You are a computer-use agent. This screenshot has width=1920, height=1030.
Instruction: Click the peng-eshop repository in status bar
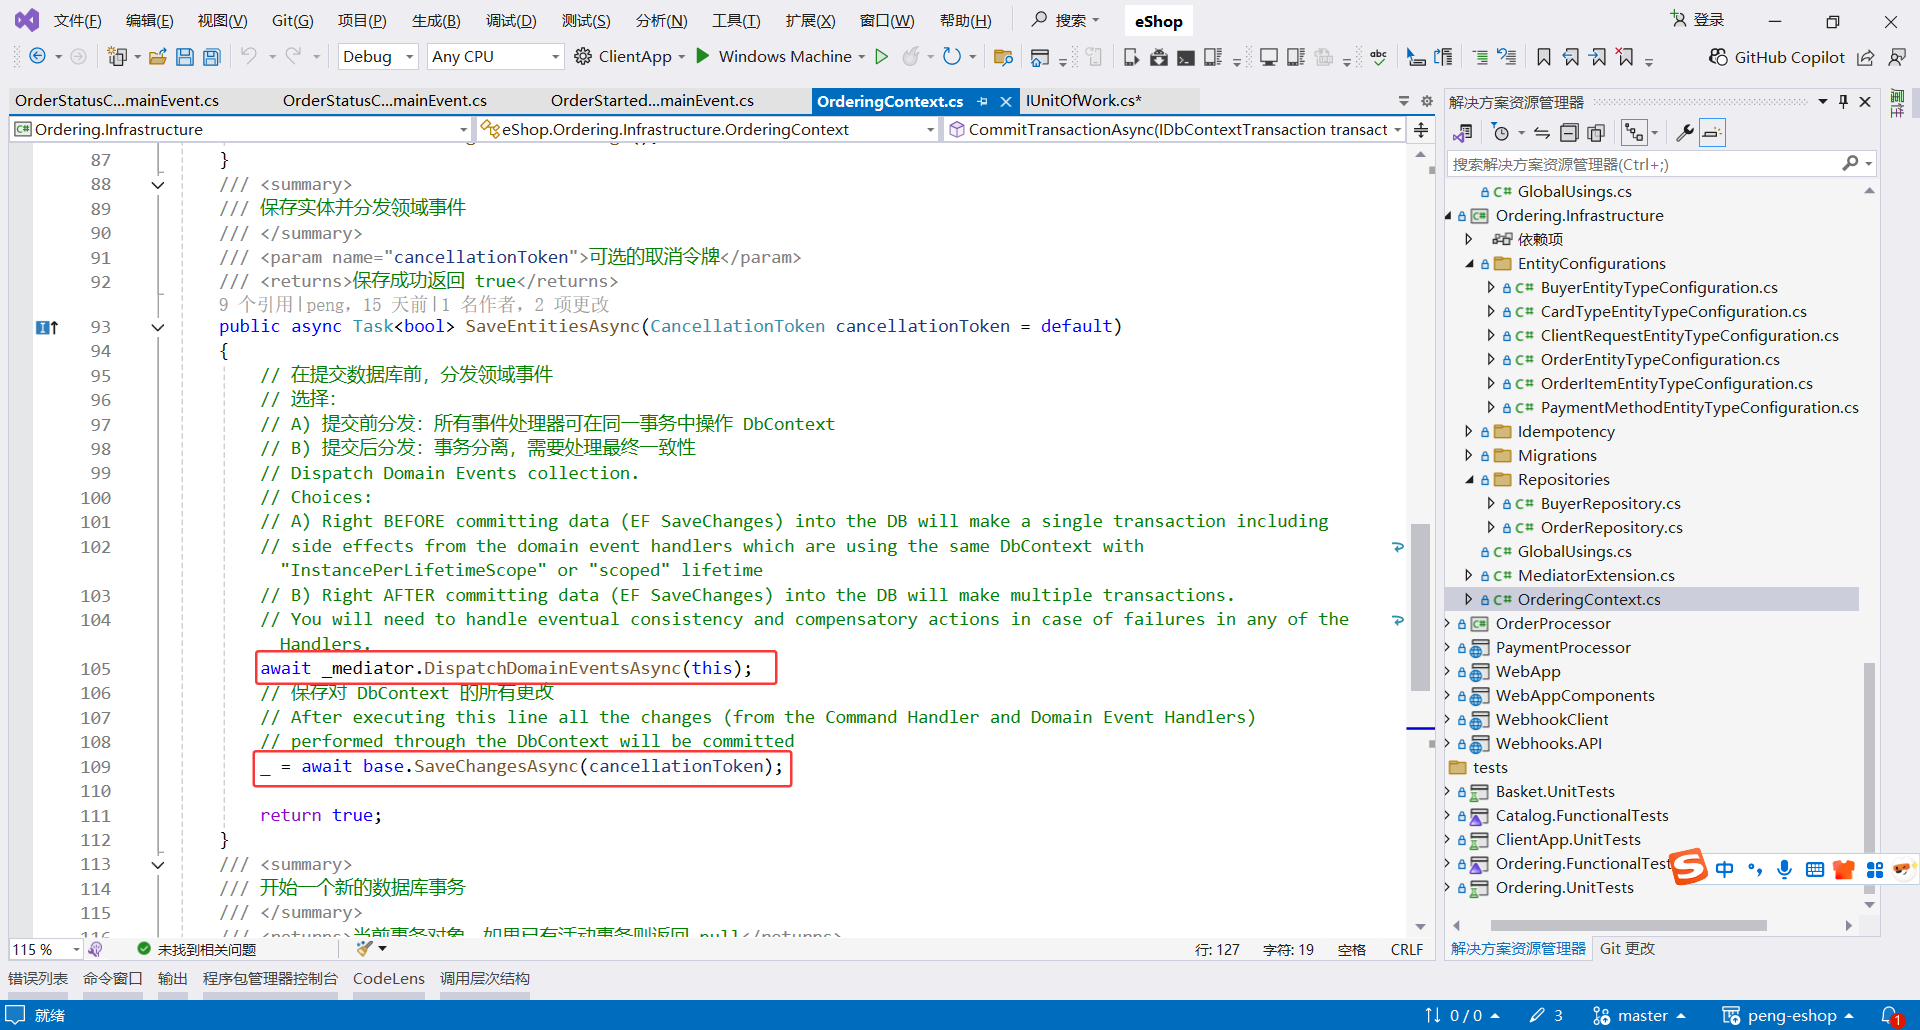point(1788,1016)
